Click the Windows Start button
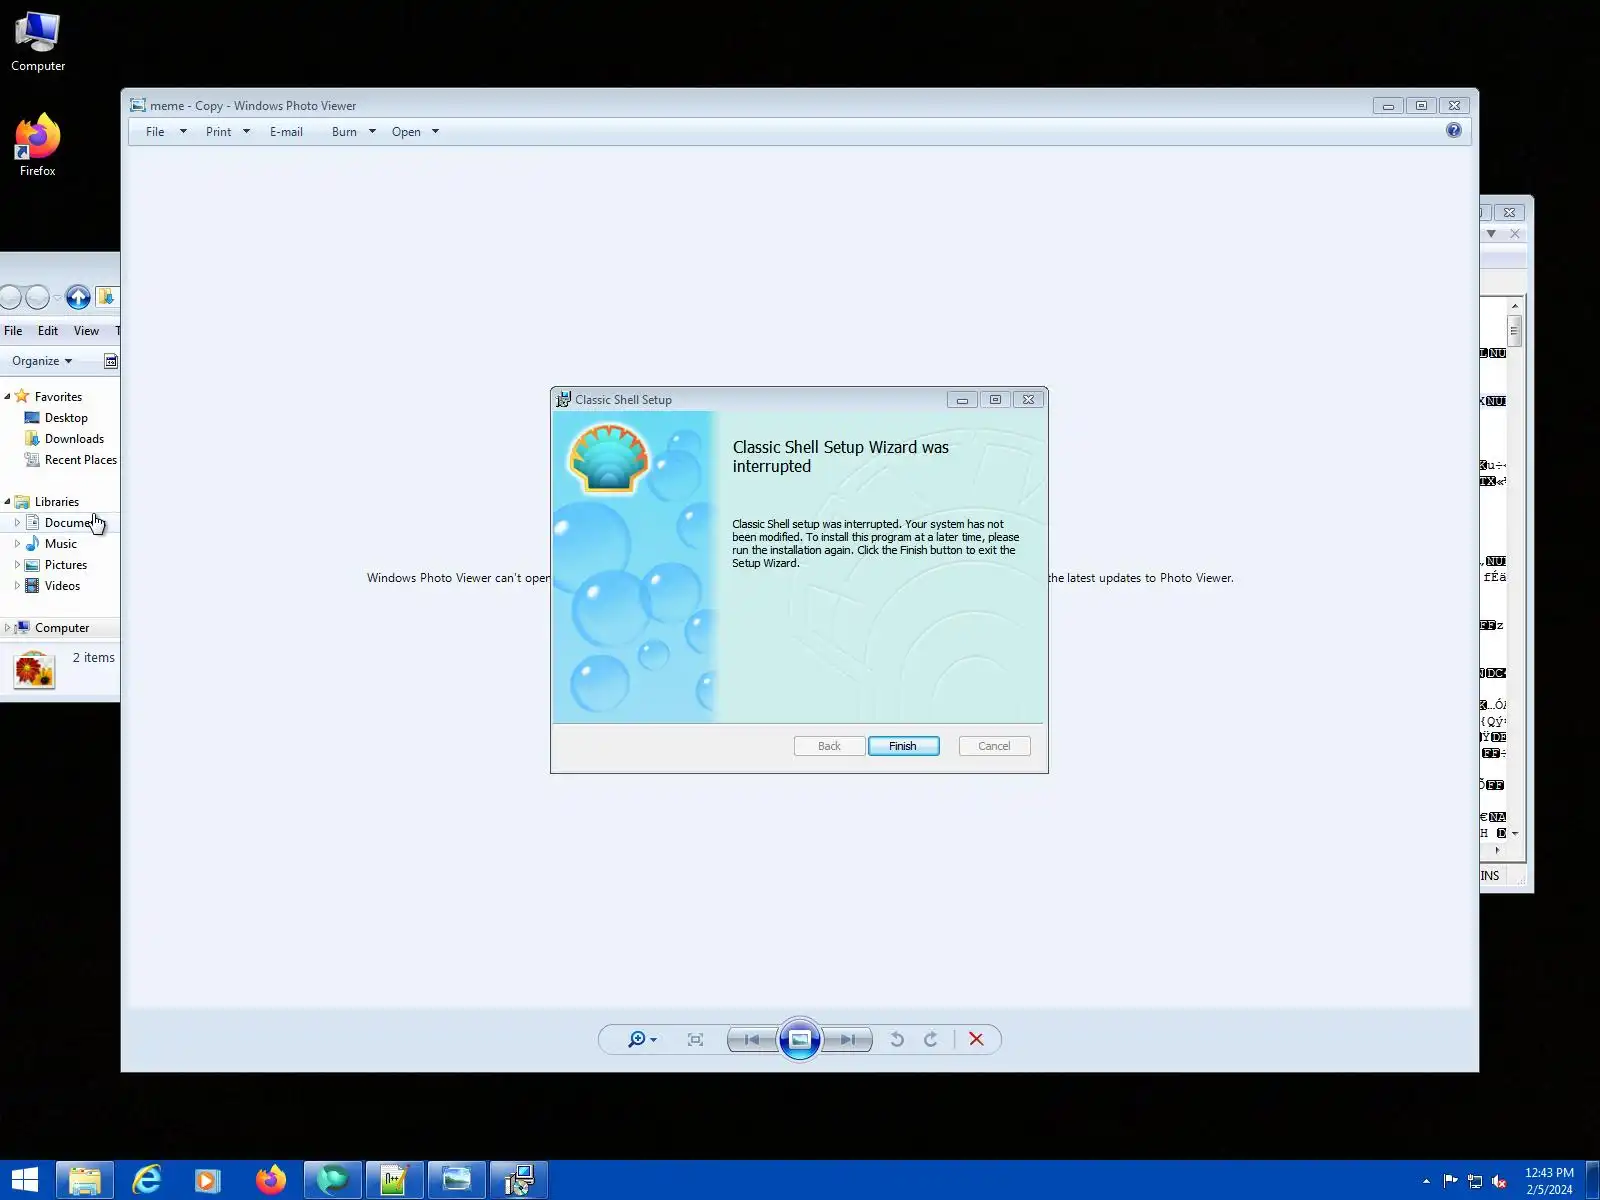1600x1200 pixels. click(24, 1180)
